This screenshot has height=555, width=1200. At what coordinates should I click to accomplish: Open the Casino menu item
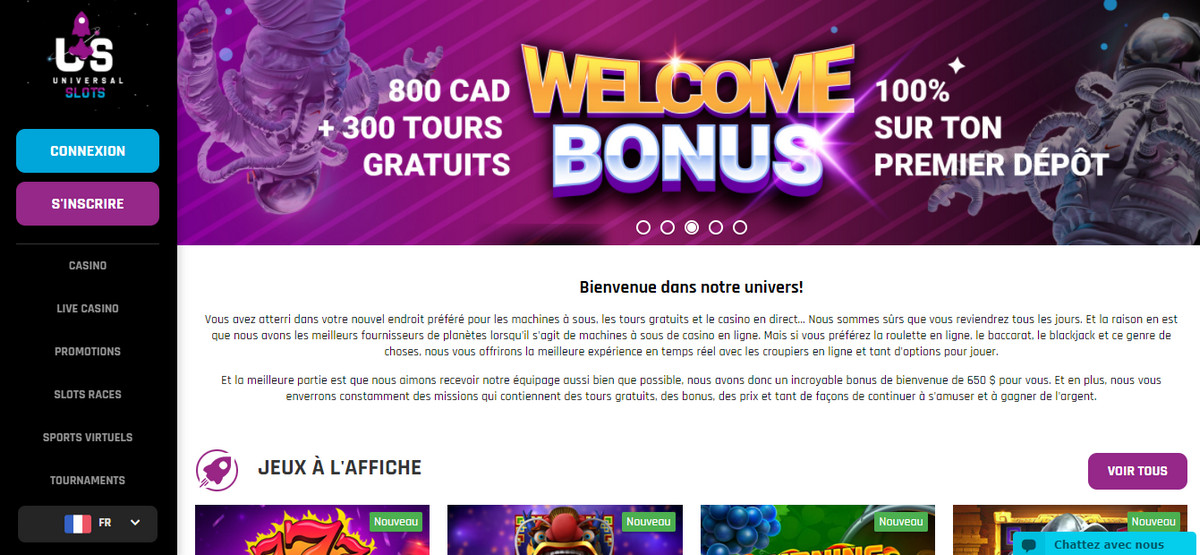click(x=88, y=266)
